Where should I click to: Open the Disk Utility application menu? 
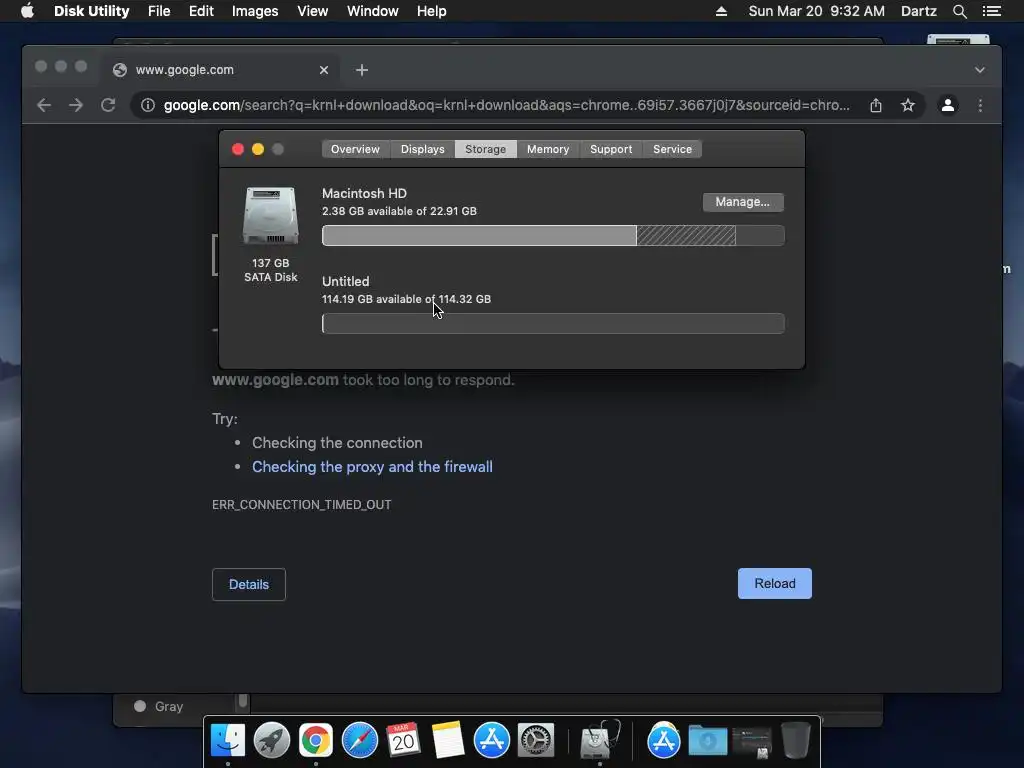[91, 11]
